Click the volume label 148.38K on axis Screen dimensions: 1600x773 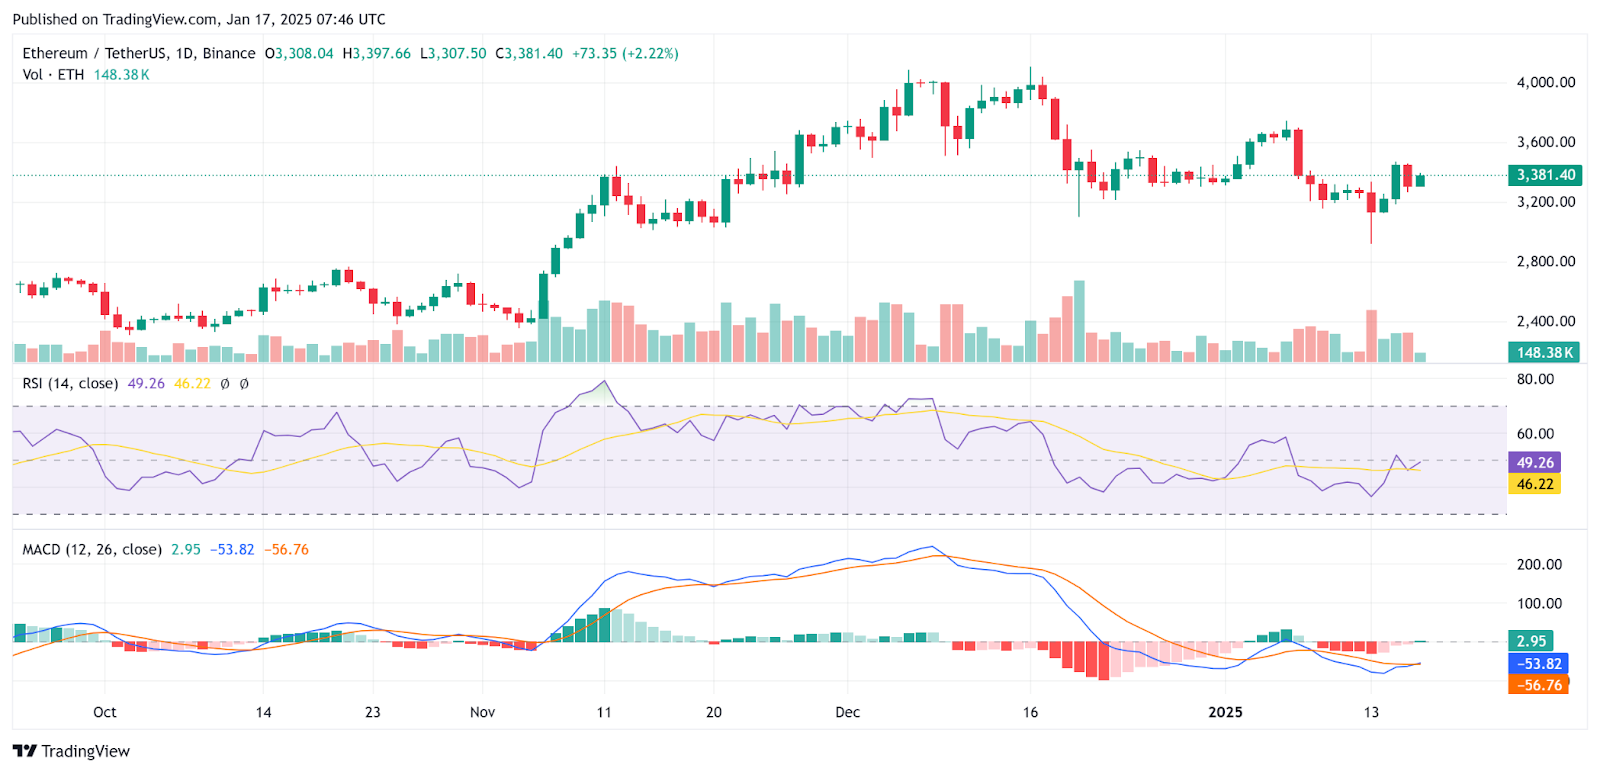coord(1545,352)
